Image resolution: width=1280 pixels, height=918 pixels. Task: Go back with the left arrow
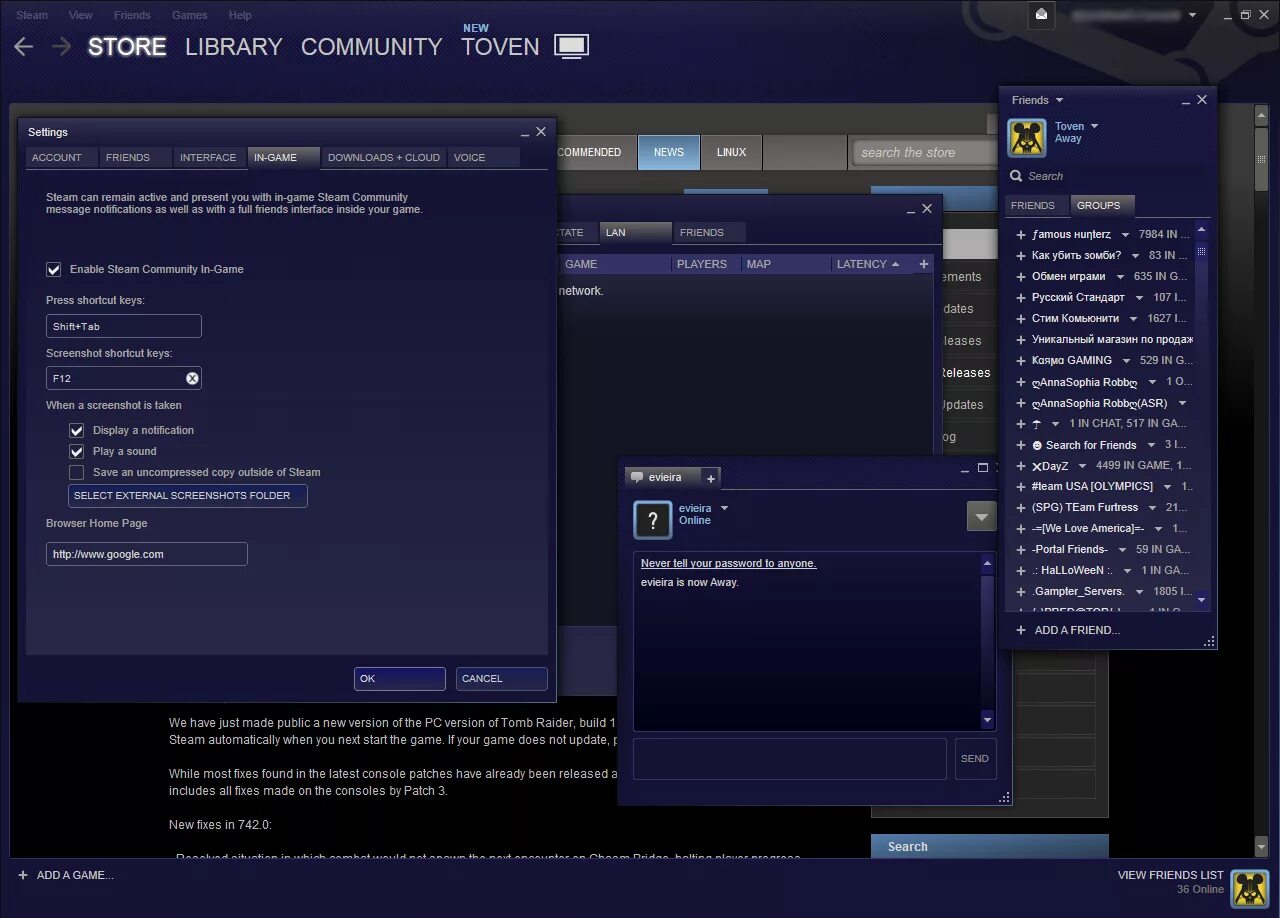(x=24, y=46)
